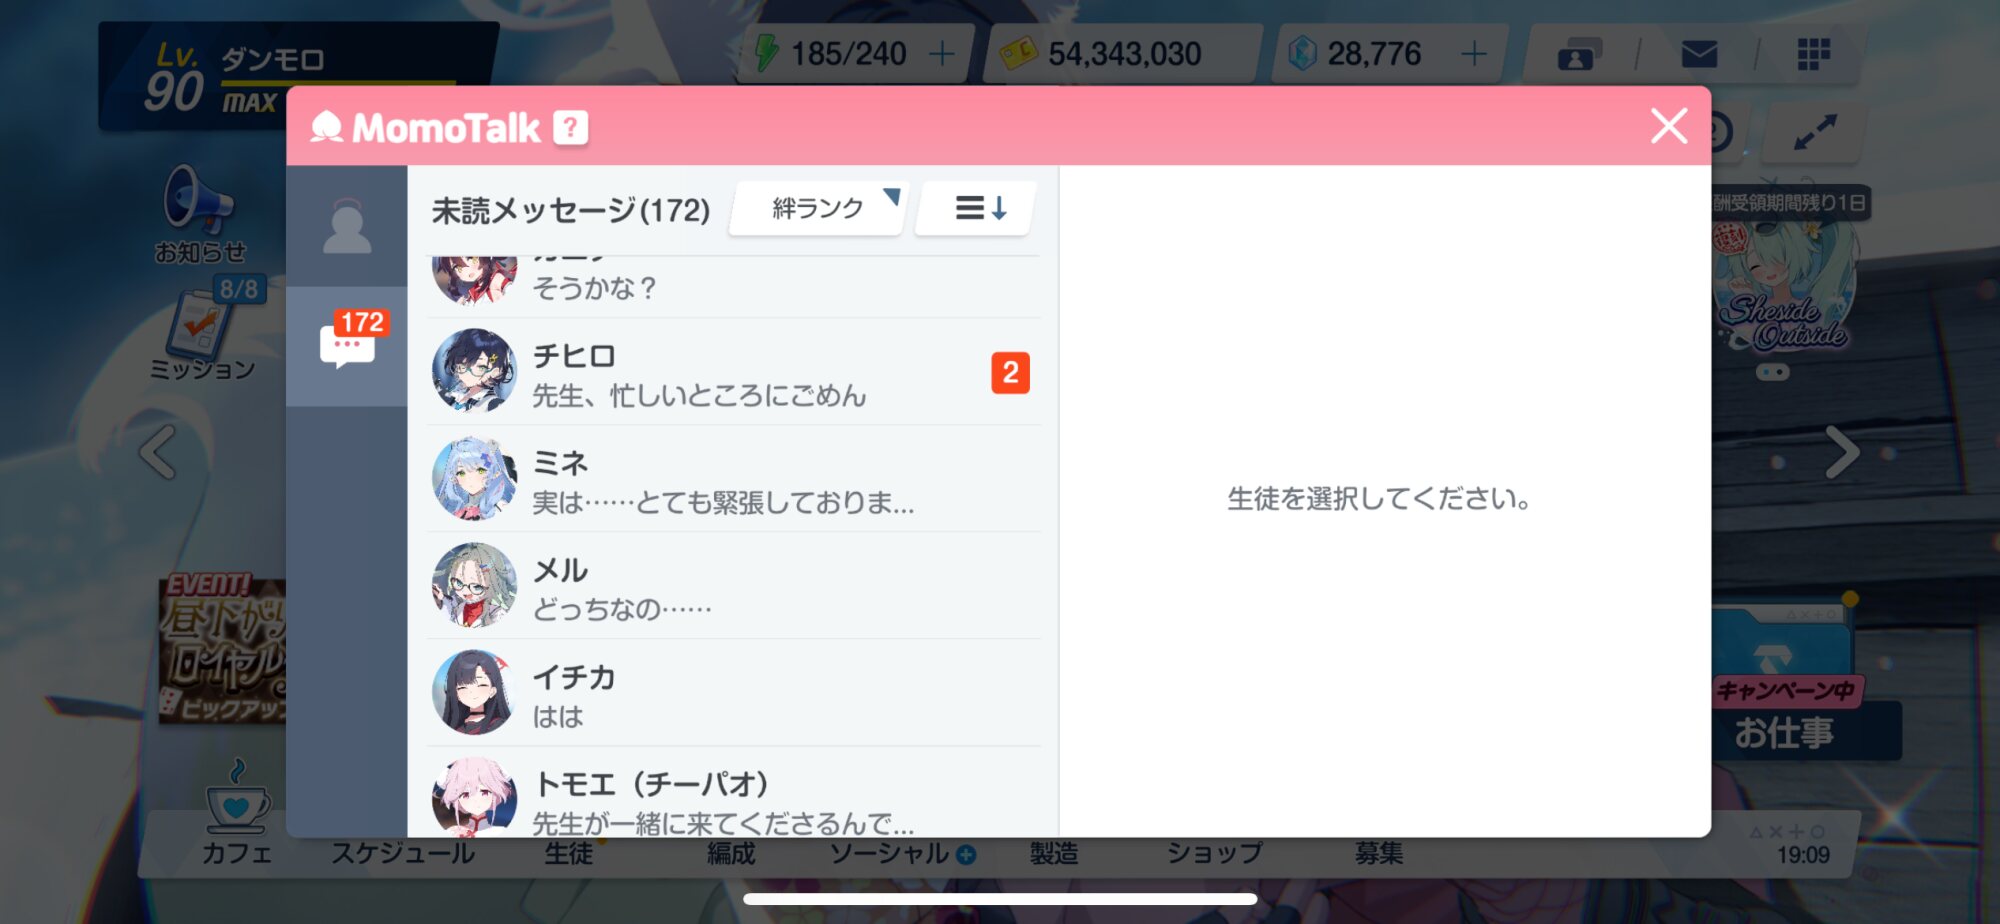Select トモエ（チーパオ）avatar portrait
The height and width of the screenshot is (924, 2000).
tap(474, 797)
